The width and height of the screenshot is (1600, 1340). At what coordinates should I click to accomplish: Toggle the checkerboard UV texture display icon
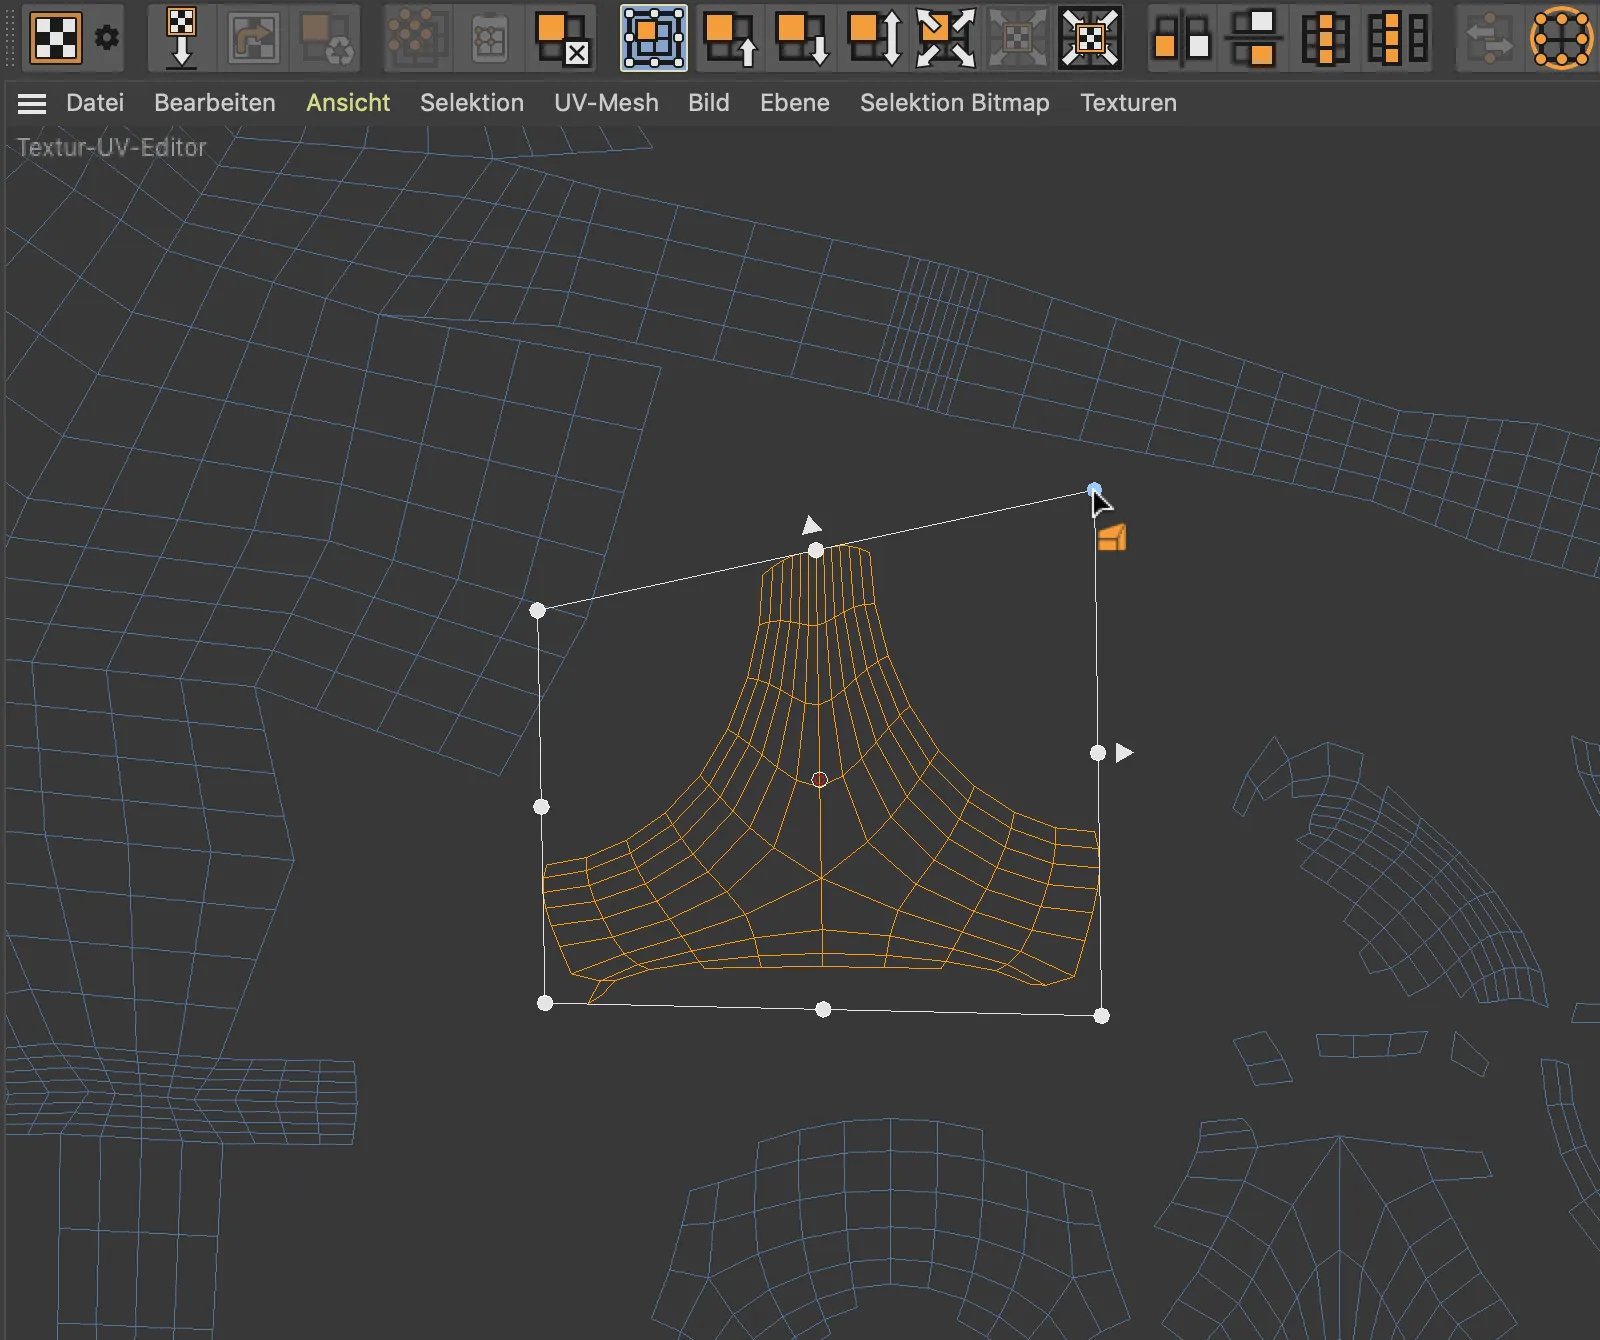(x=56, y=38)
